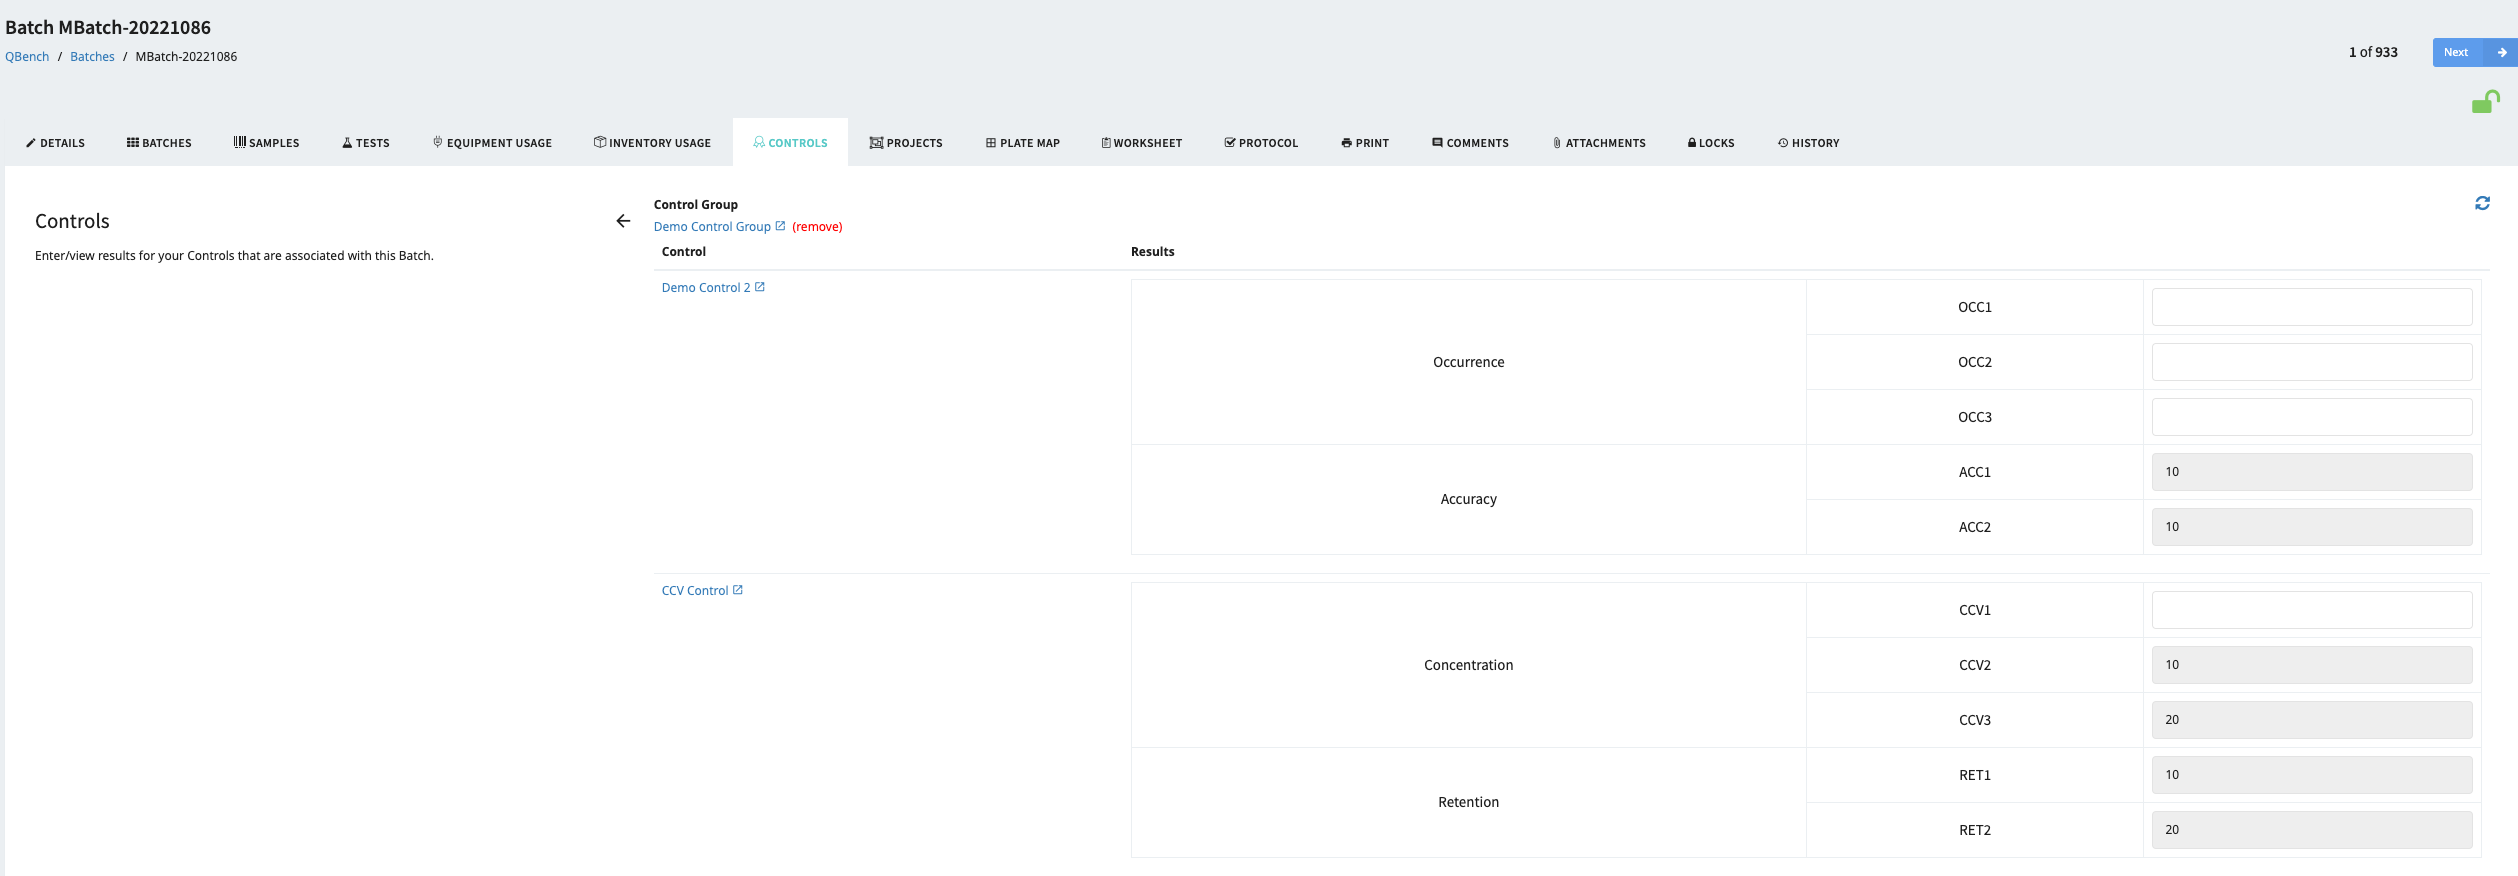Screen dimensions: 2518x876
Task: Remove the Demo Control Group
Action: (x=817, y=227)
